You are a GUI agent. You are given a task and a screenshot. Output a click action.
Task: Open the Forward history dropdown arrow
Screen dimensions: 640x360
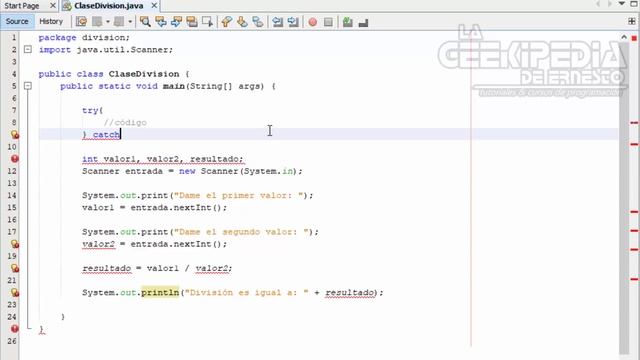tap(130, 22)
